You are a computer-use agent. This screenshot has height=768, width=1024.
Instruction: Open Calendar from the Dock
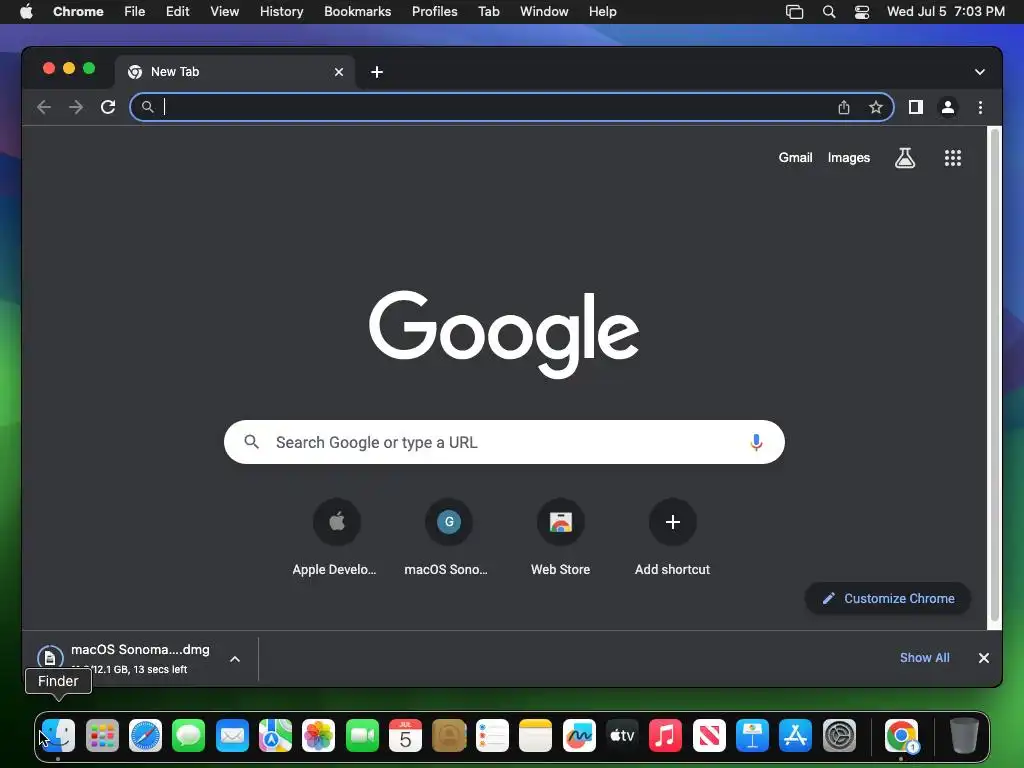click(406, 735)
